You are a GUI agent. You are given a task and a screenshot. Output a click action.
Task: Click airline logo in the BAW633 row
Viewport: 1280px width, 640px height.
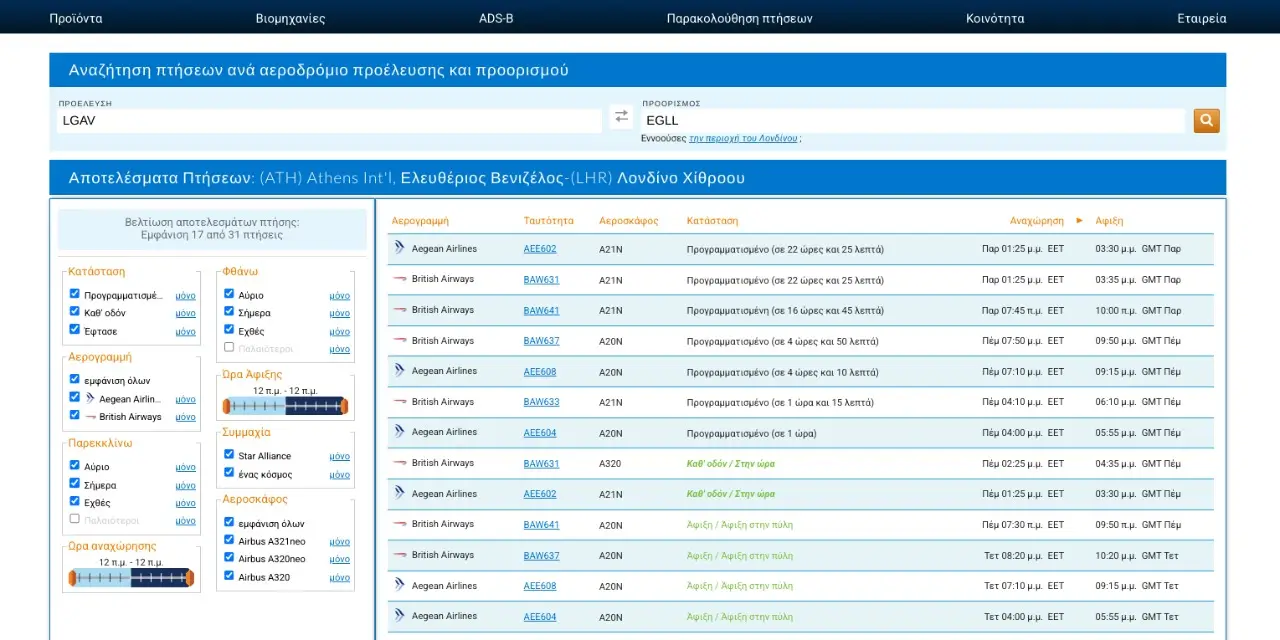[400, 402]
